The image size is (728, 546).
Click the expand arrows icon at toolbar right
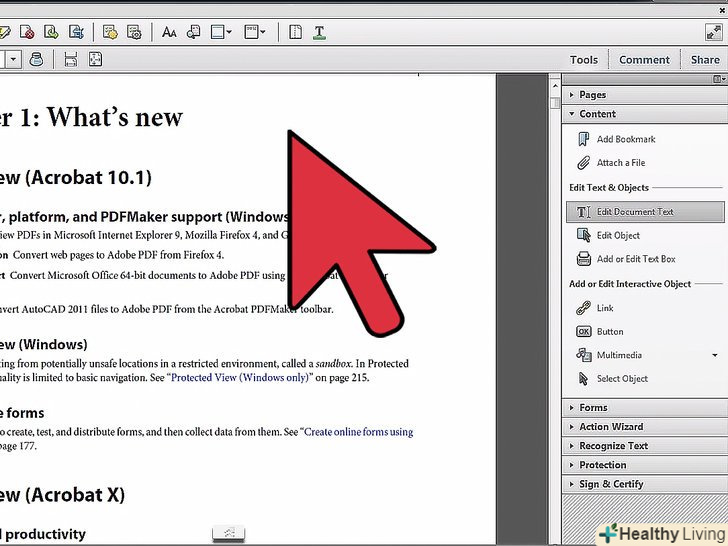point(713,32)
